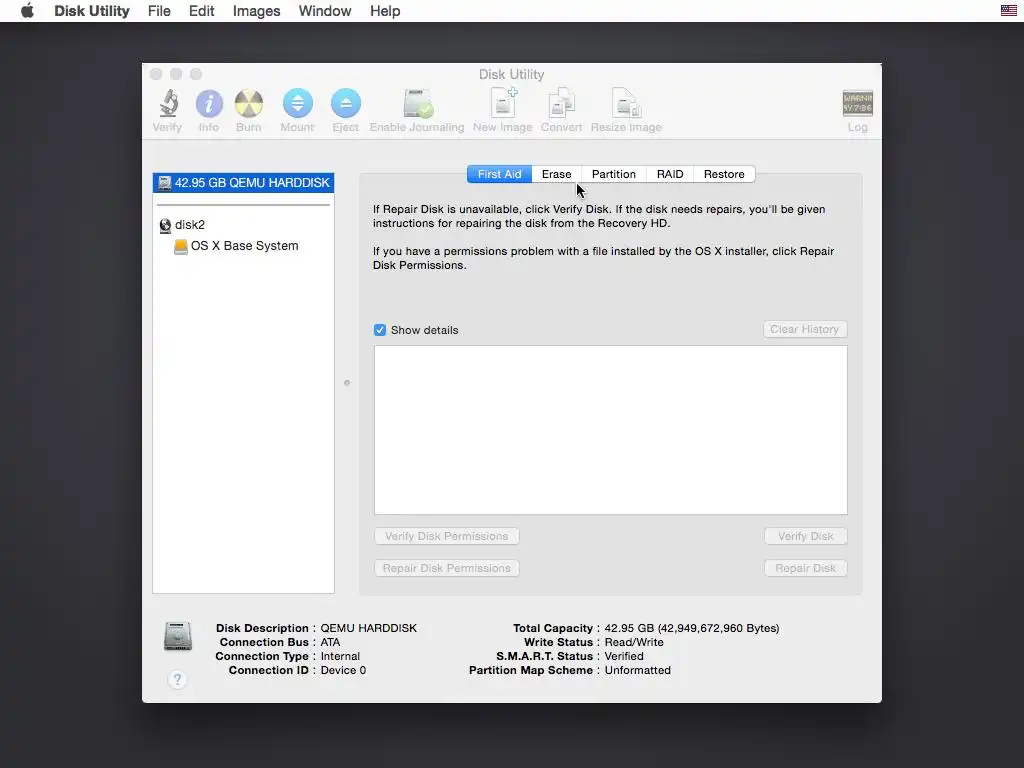Viewport: 1024px width, 768px height.
Task: Open the File menu
Action: pos(159,11)
